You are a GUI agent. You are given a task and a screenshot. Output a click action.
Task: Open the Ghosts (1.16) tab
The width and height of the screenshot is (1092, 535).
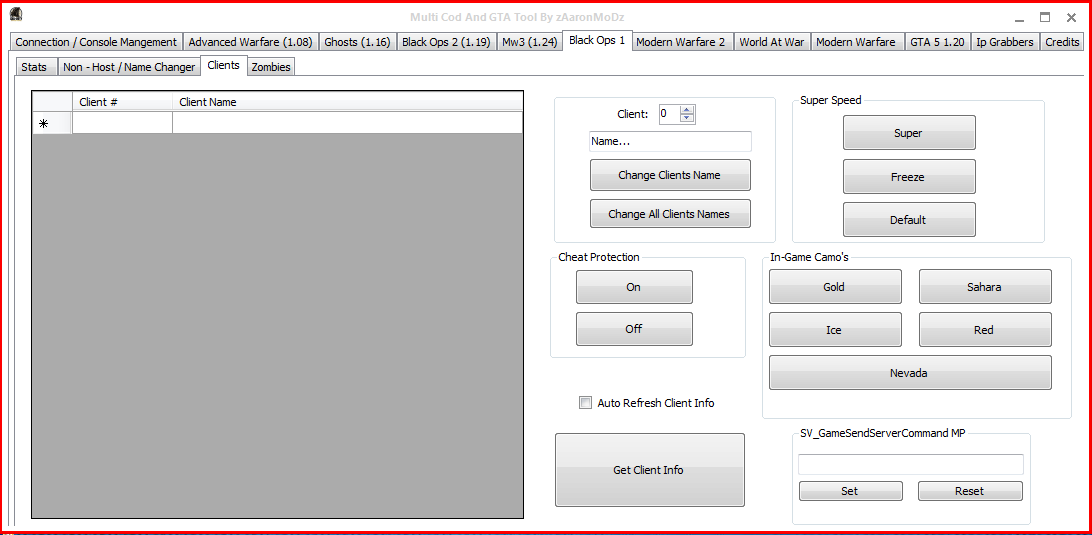(357, 42)
